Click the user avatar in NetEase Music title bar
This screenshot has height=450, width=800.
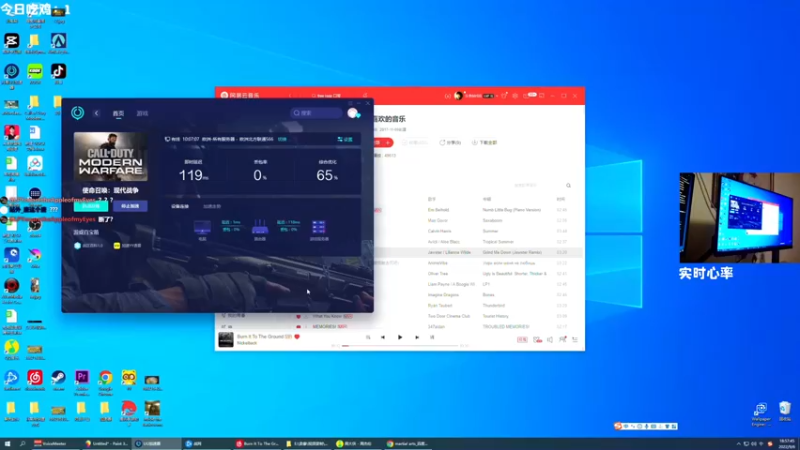[458, 95]
